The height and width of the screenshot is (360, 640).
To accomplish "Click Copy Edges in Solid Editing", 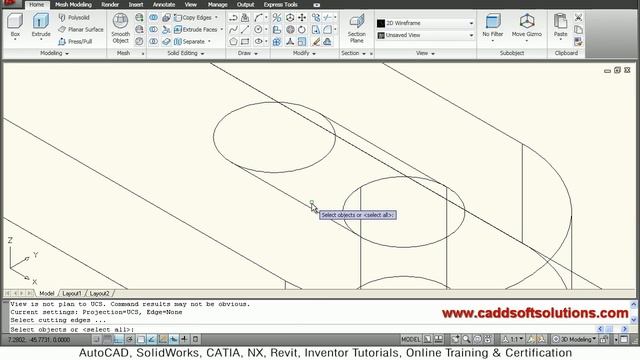I will [193, 18].
